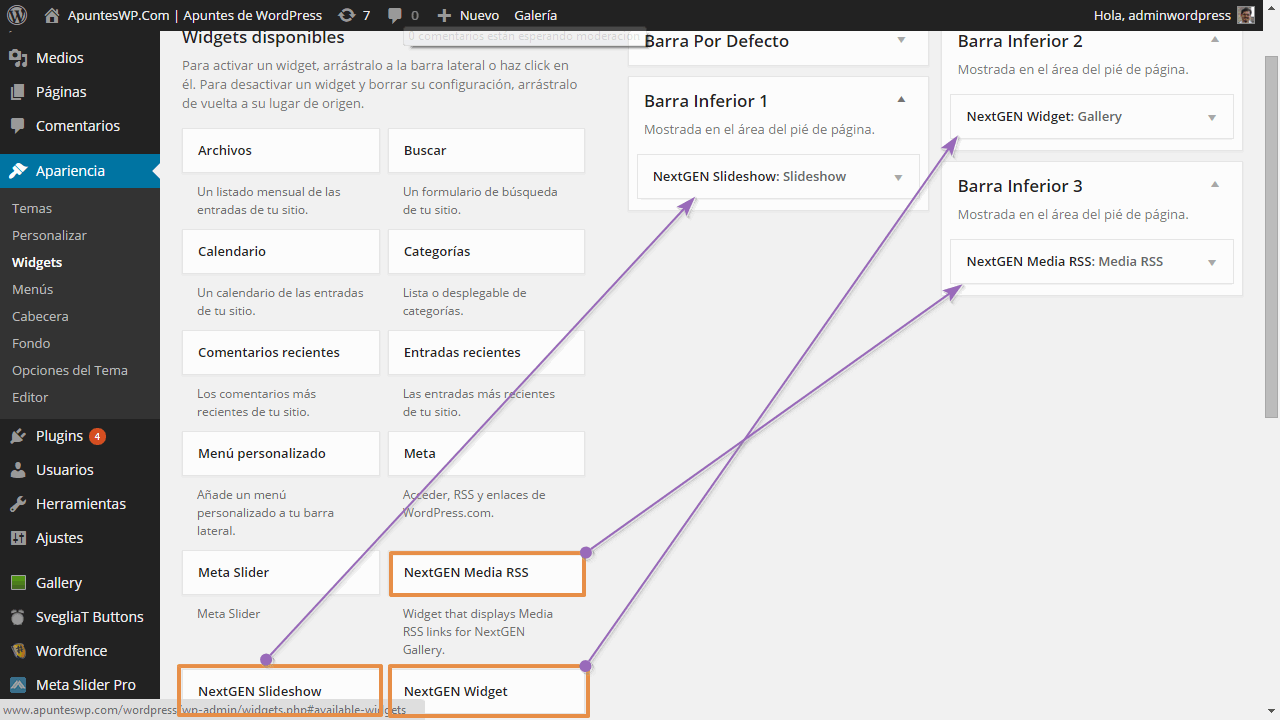Click the Plugins plug icon

click(x=18, y=436)
